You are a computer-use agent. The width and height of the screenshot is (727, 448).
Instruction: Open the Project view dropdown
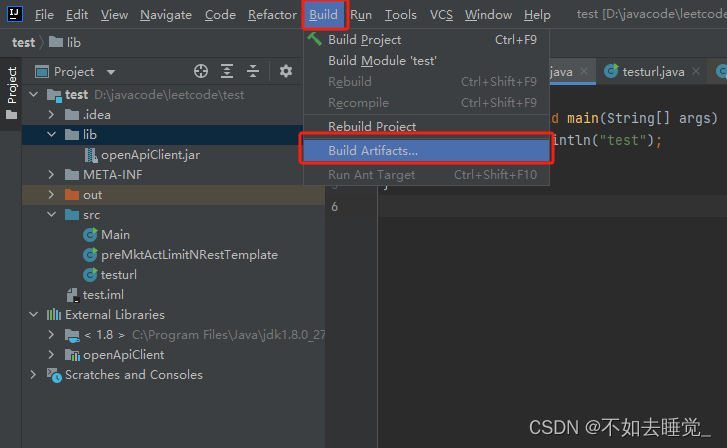(x=111, y=72)
